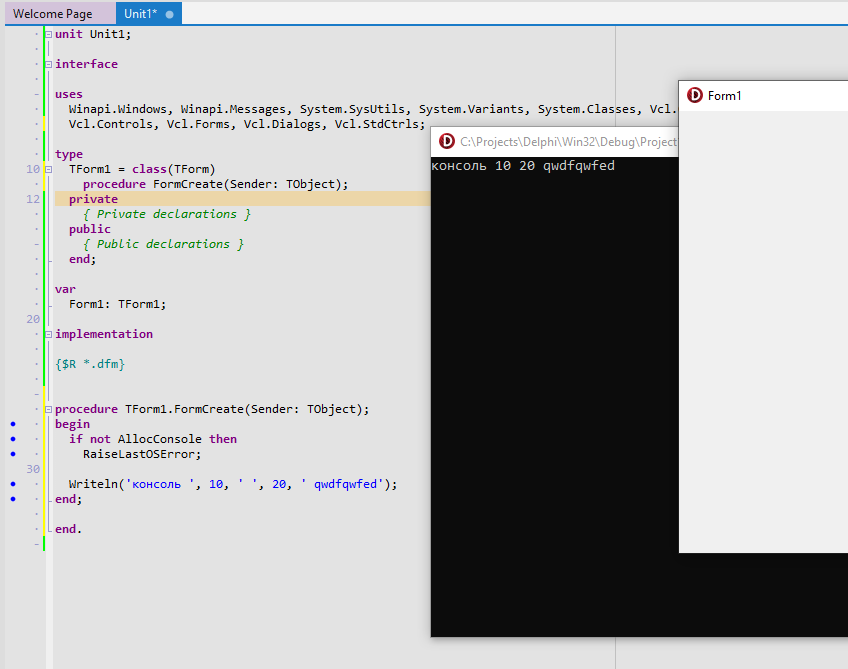Screen dimensions: 848x669
Task: Set a breakpoint on the procedure's 'end;' line
Action: 13,499
